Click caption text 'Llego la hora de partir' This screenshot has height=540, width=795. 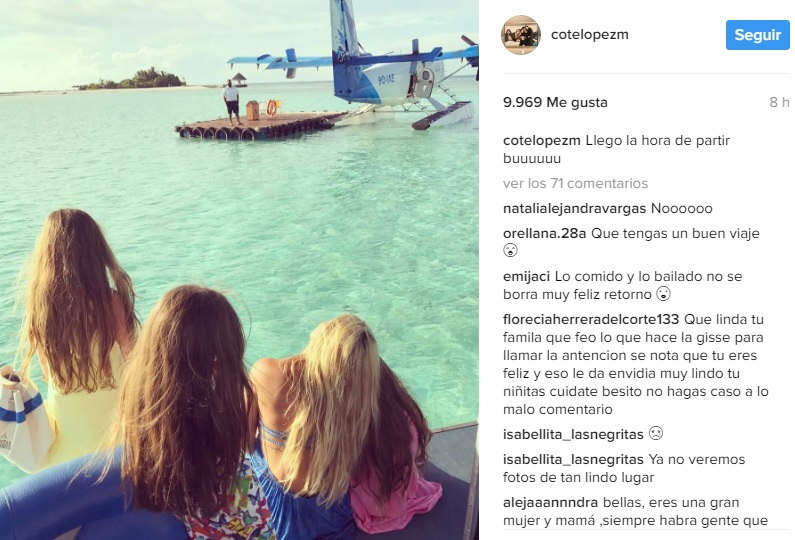point(658,140)
